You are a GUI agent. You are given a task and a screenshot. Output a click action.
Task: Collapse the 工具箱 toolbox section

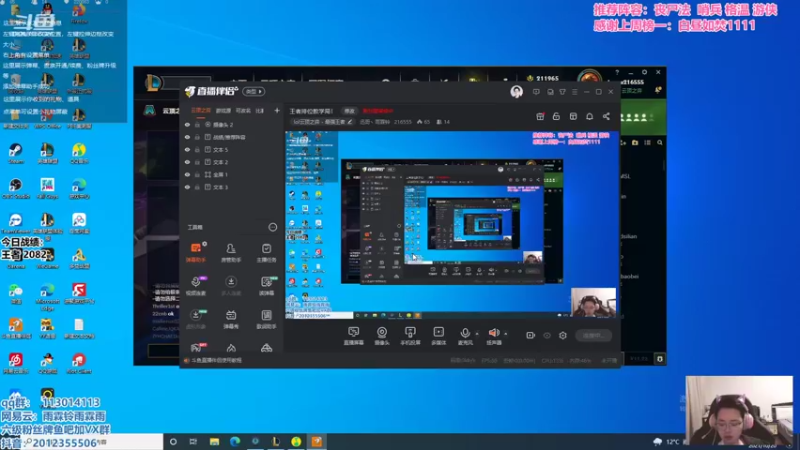[272, 227]
